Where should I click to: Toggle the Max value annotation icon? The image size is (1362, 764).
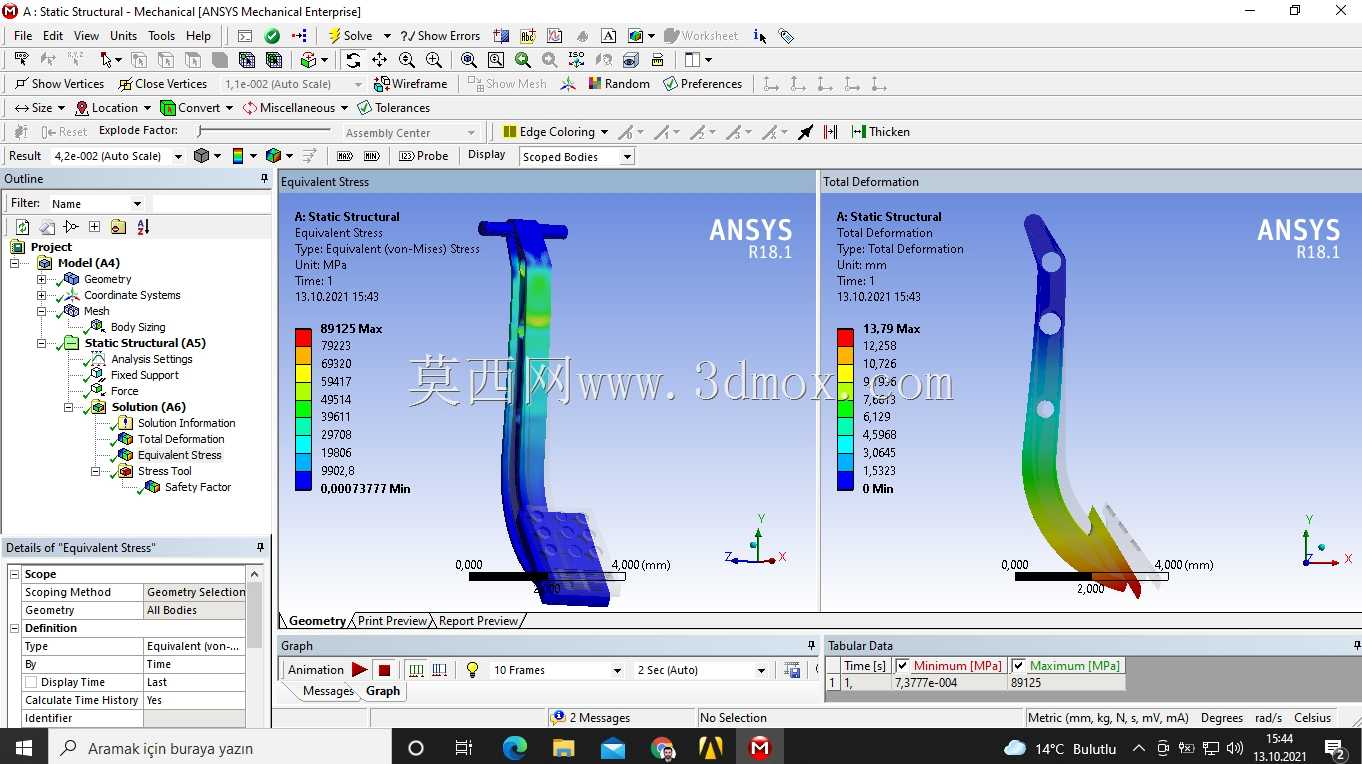click(345, 156)
